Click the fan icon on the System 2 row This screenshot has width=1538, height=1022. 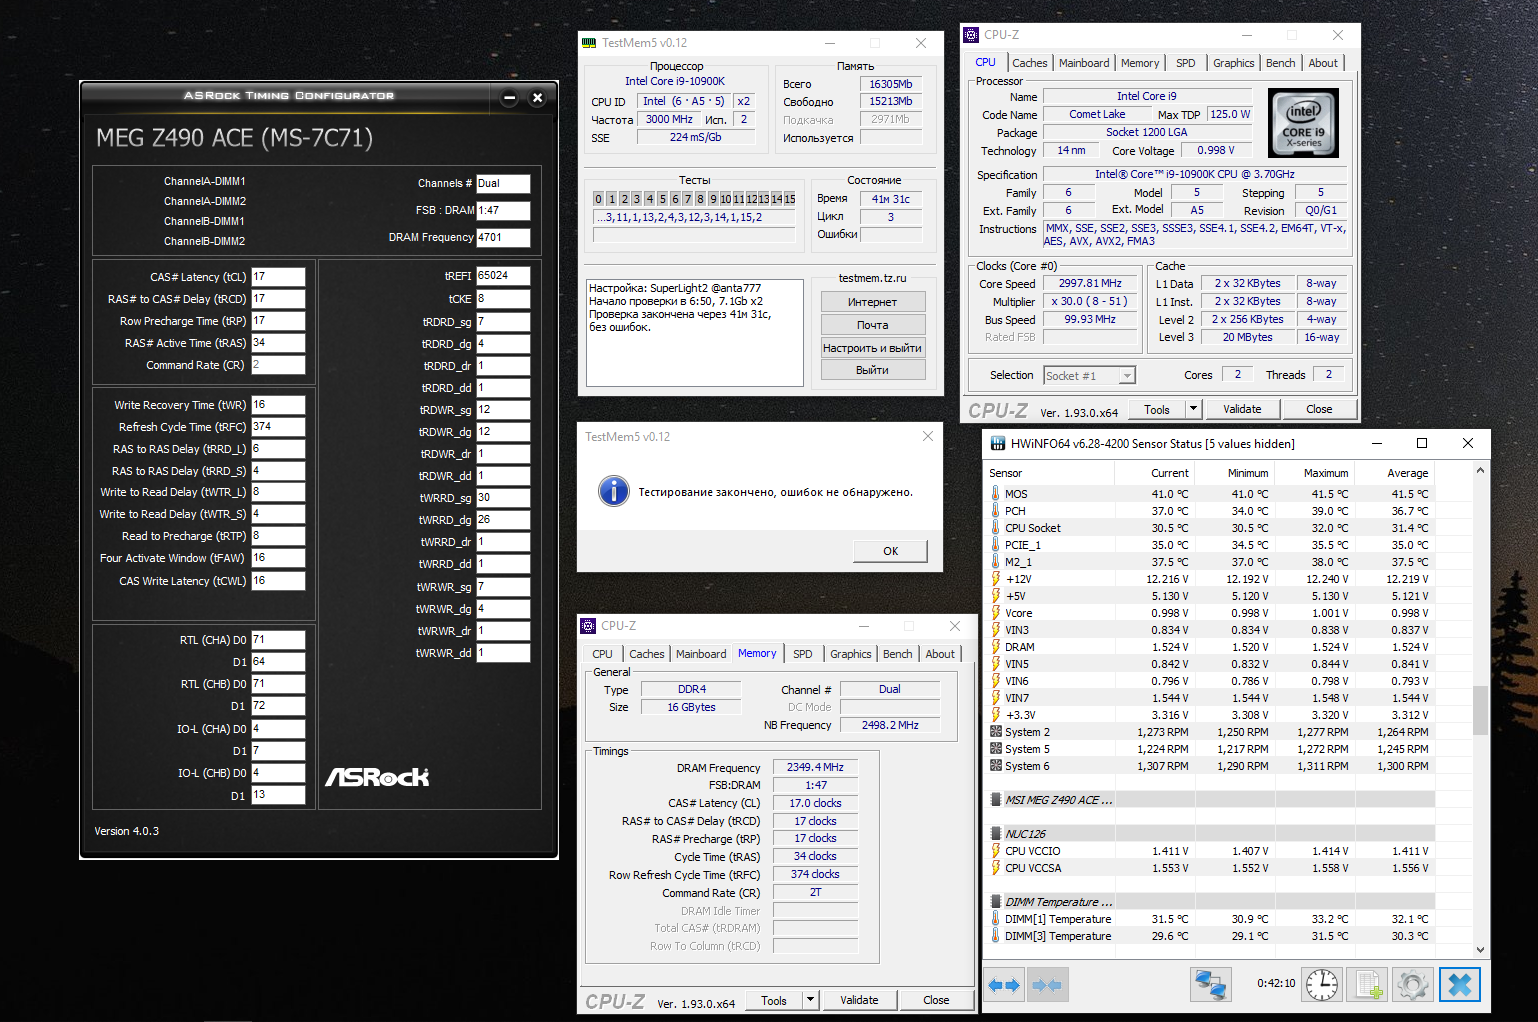coord(996,732)
